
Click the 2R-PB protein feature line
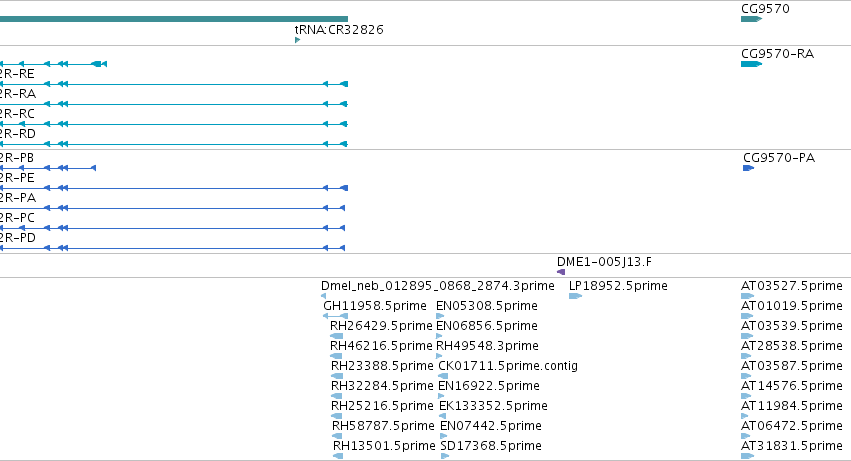(x=48, y=168)
